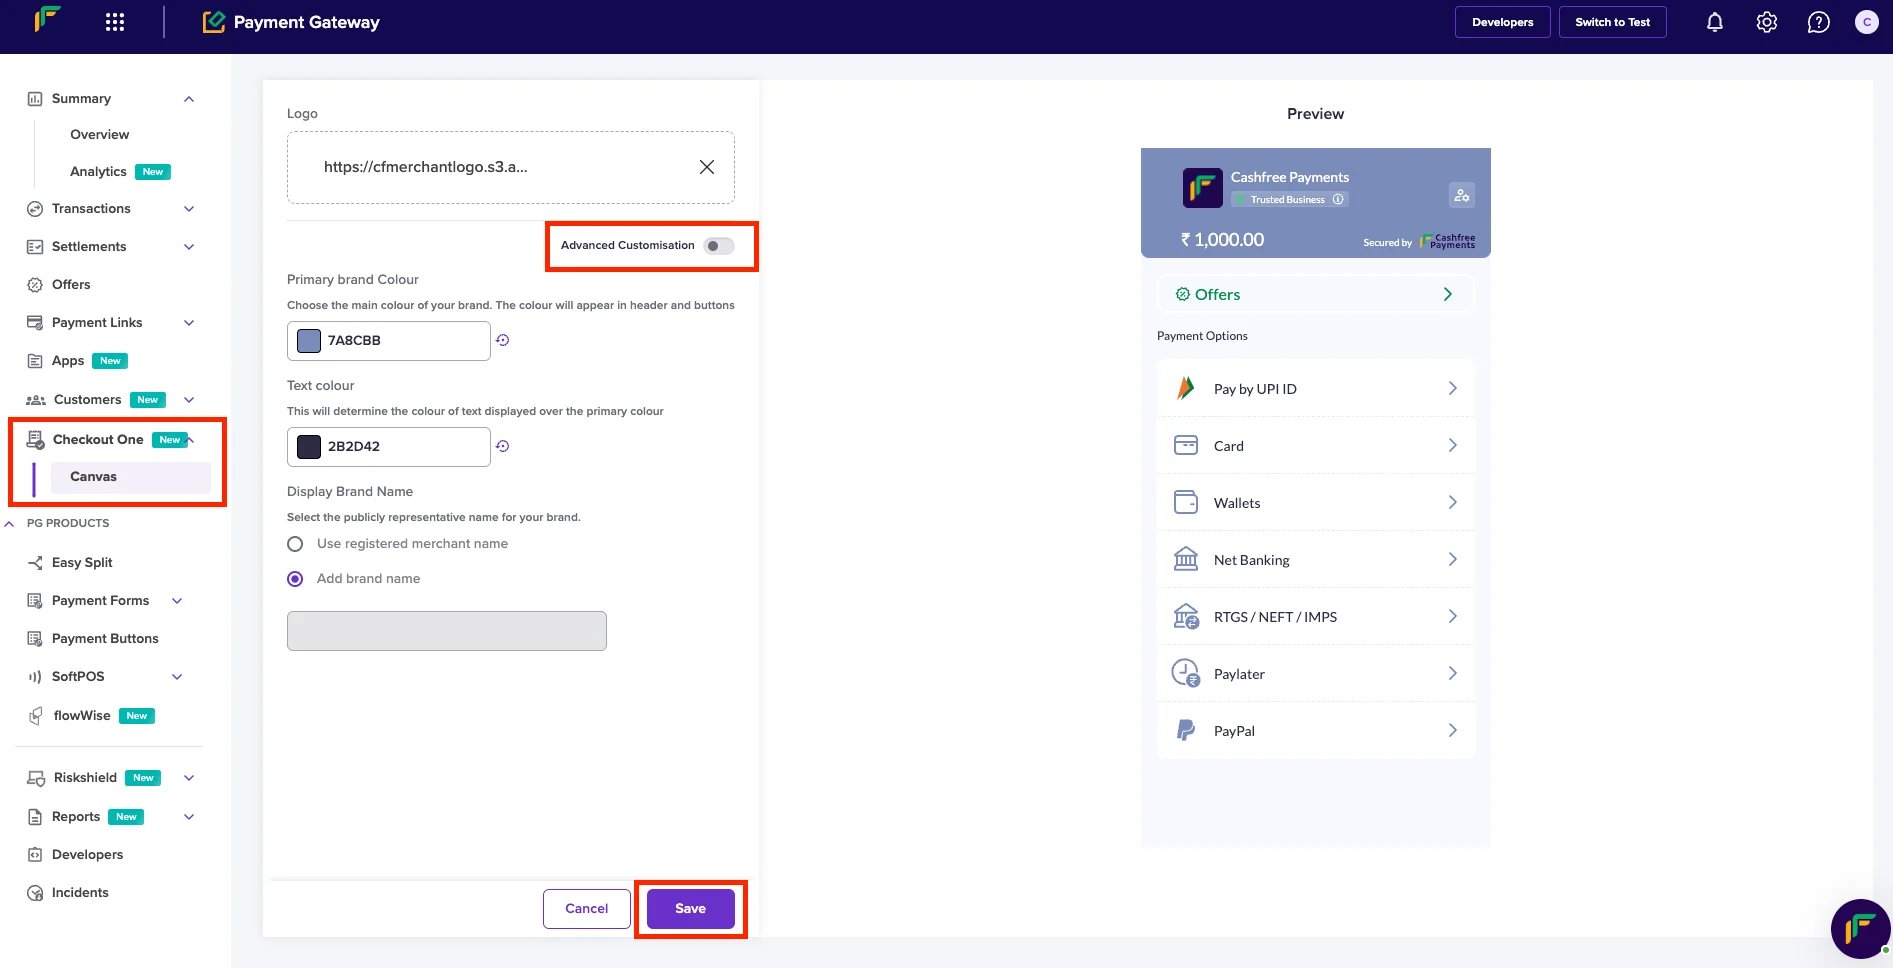Screen dimensions: 1893x968
Task: Select Add brand name radio option
Action: click(x=295, y=579)
